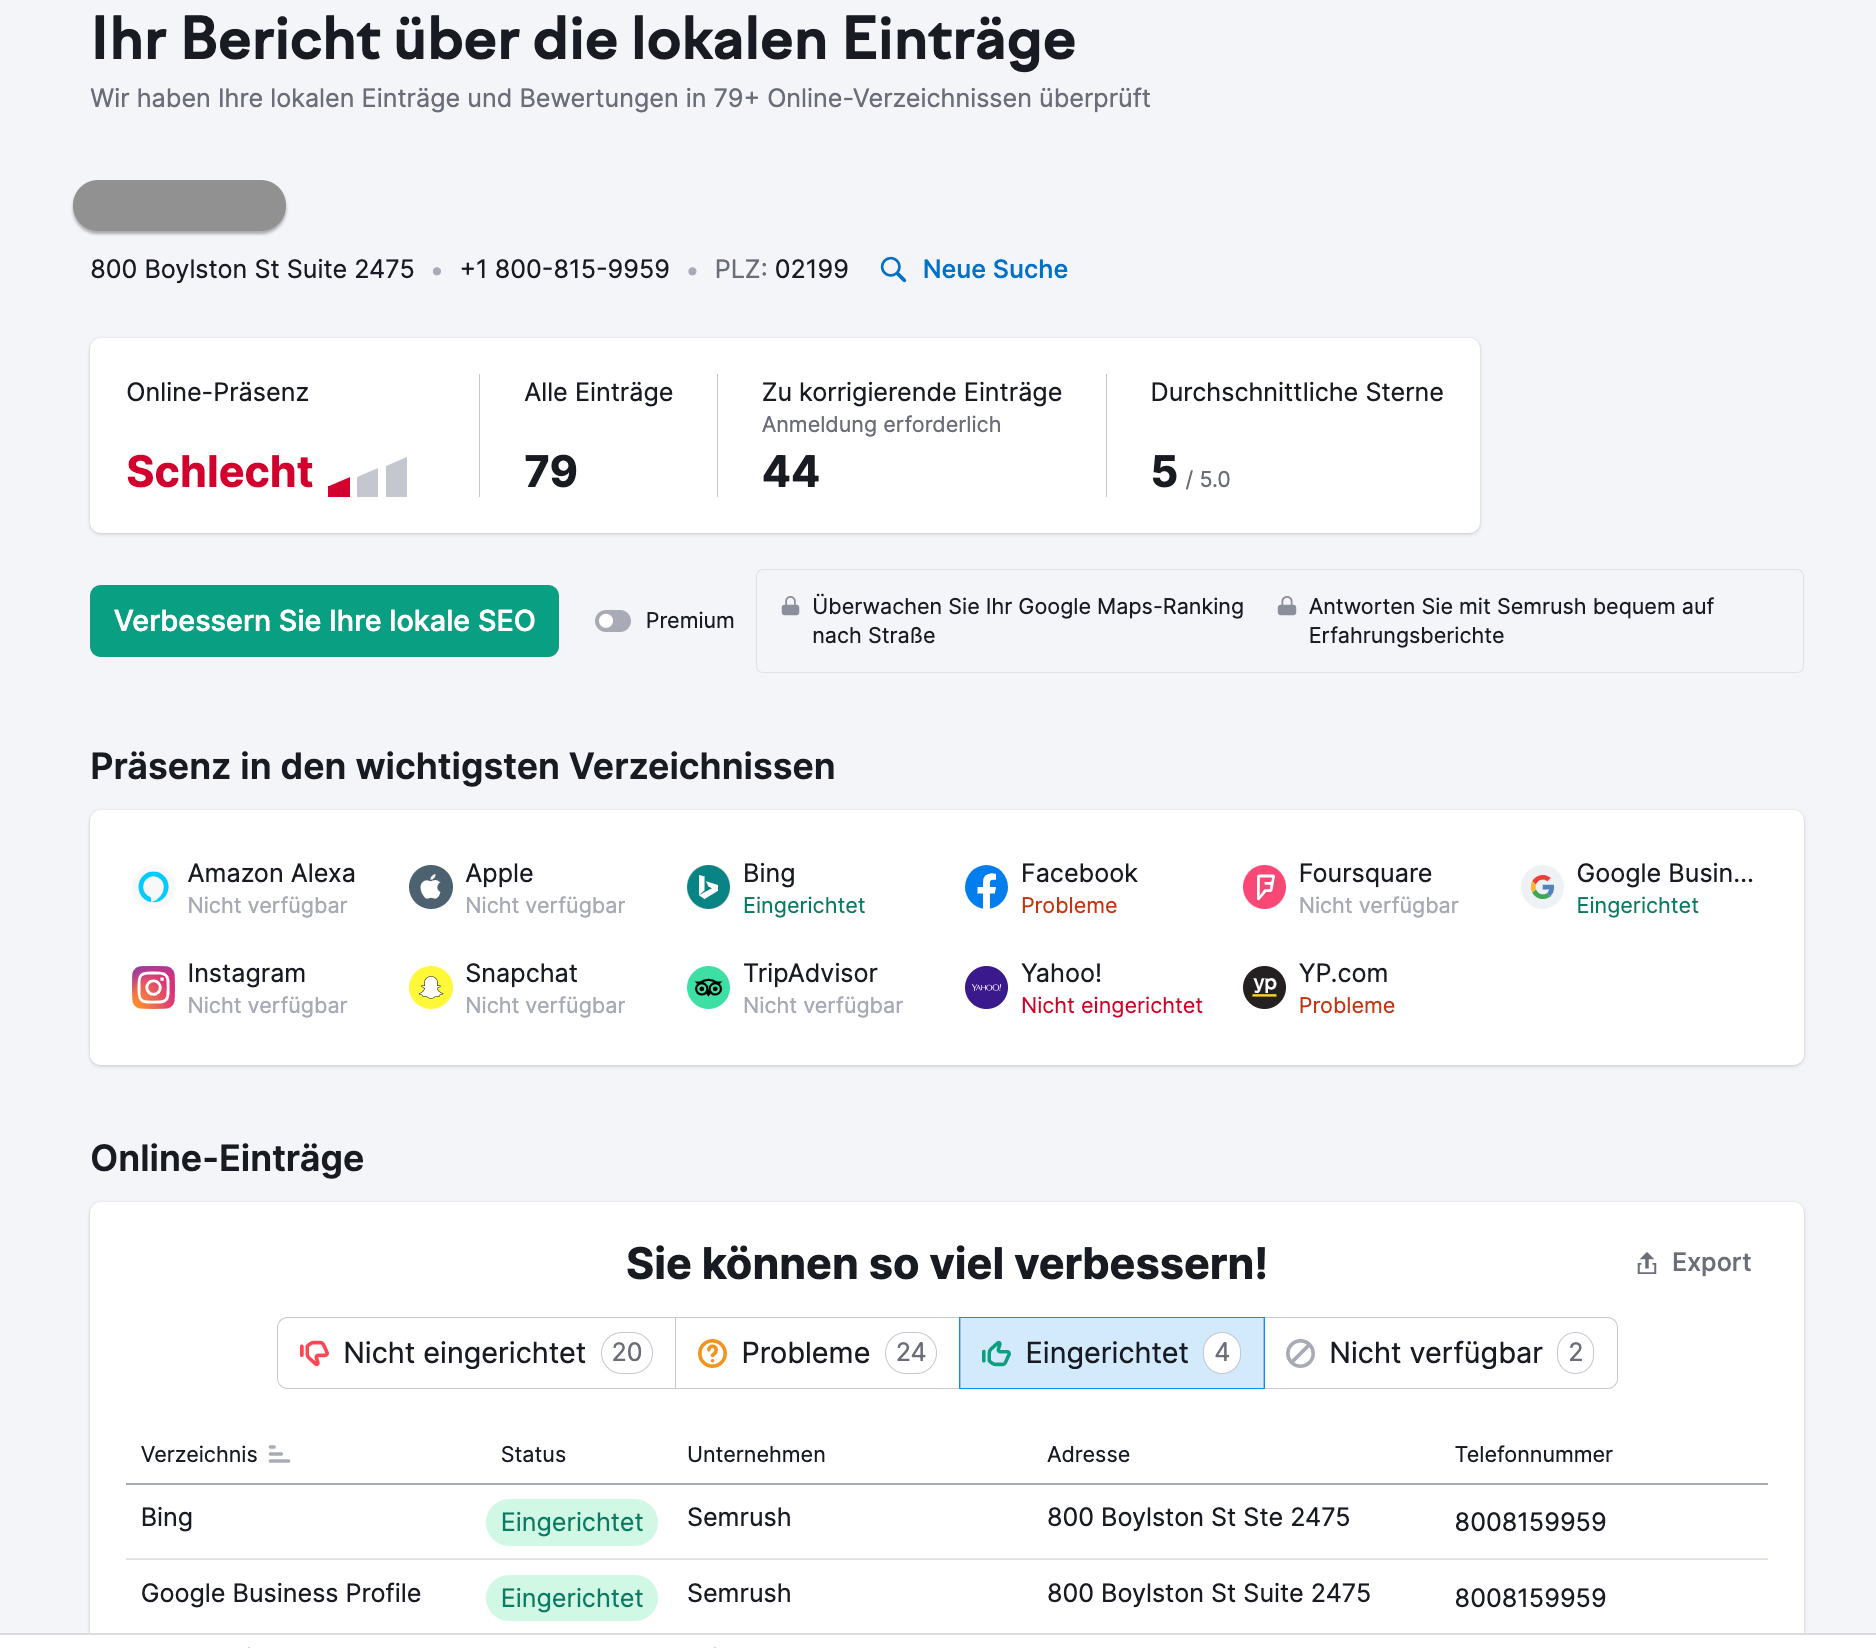Select the Instagram icon
The height and width of the screenshot is (1648, 1876).
pos(152,987)
